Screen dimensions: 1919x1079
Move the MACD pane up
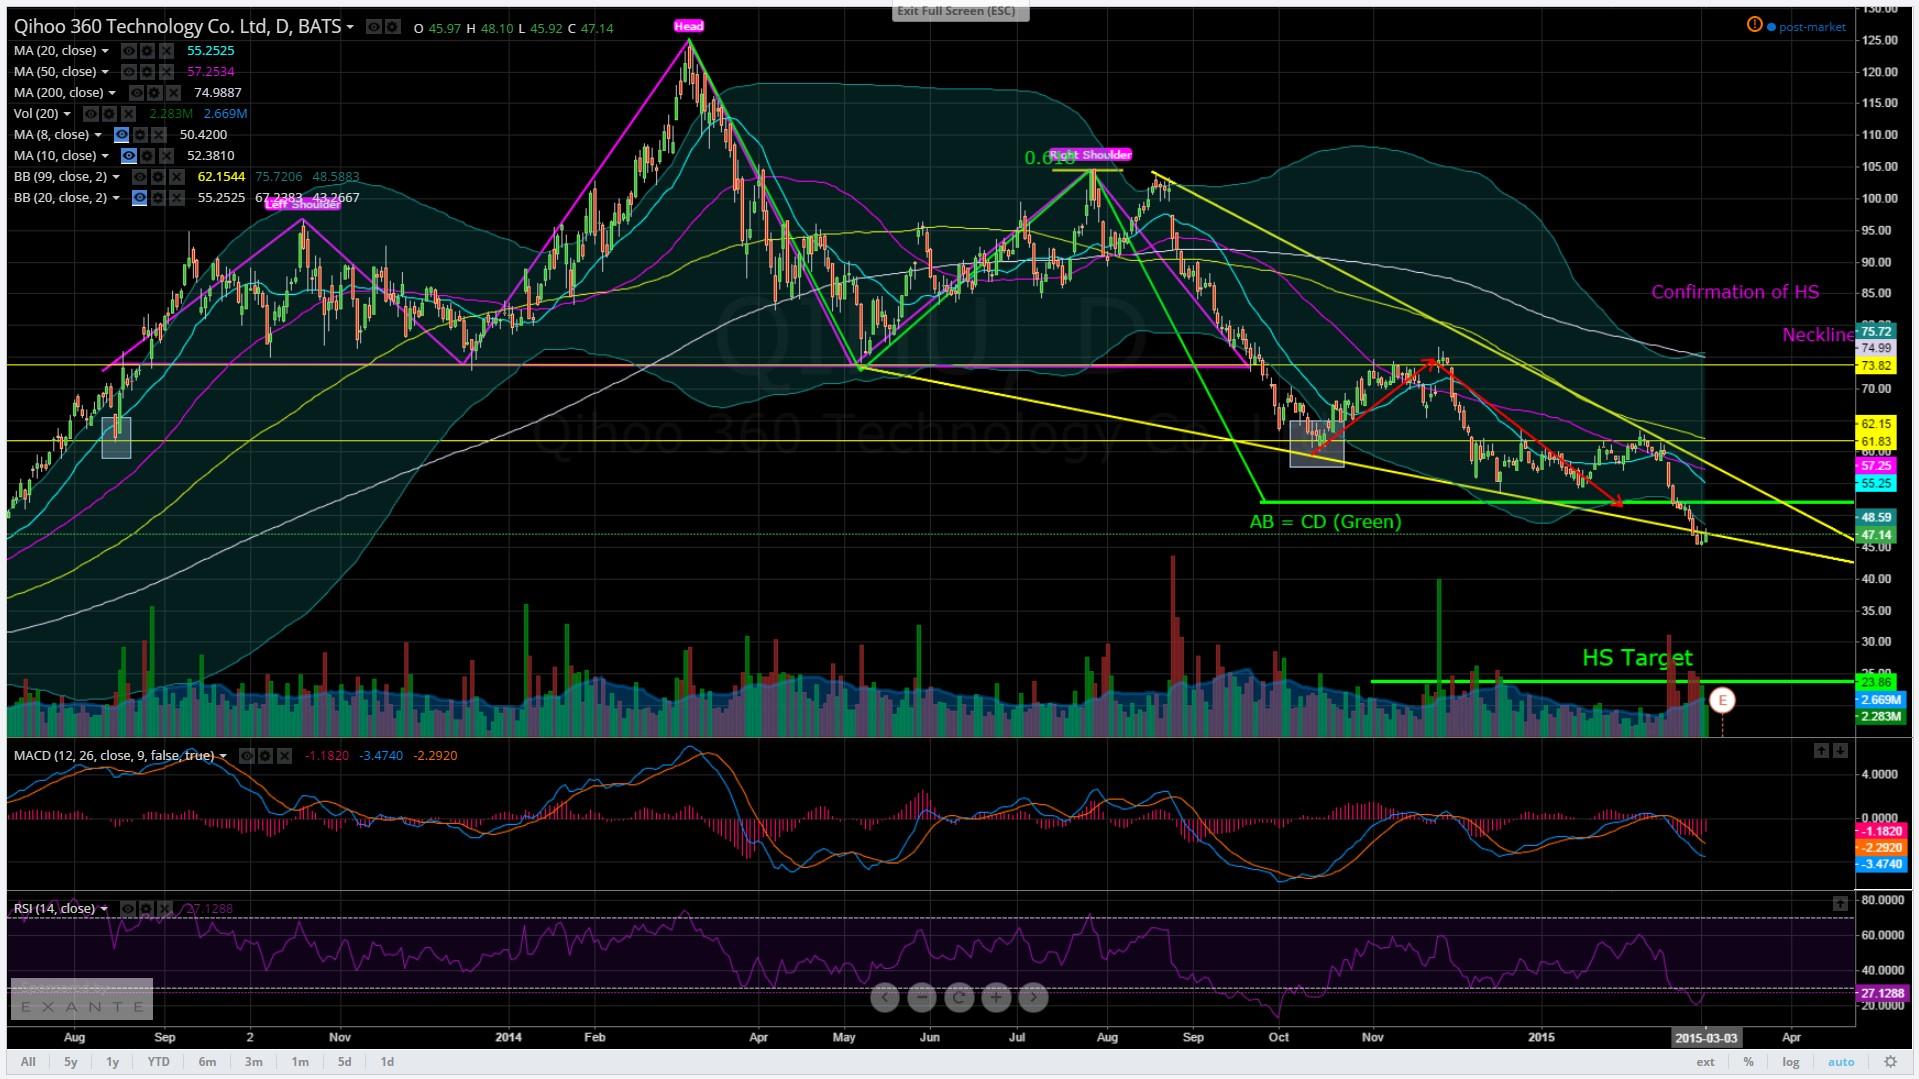(x=1821, y=750)
